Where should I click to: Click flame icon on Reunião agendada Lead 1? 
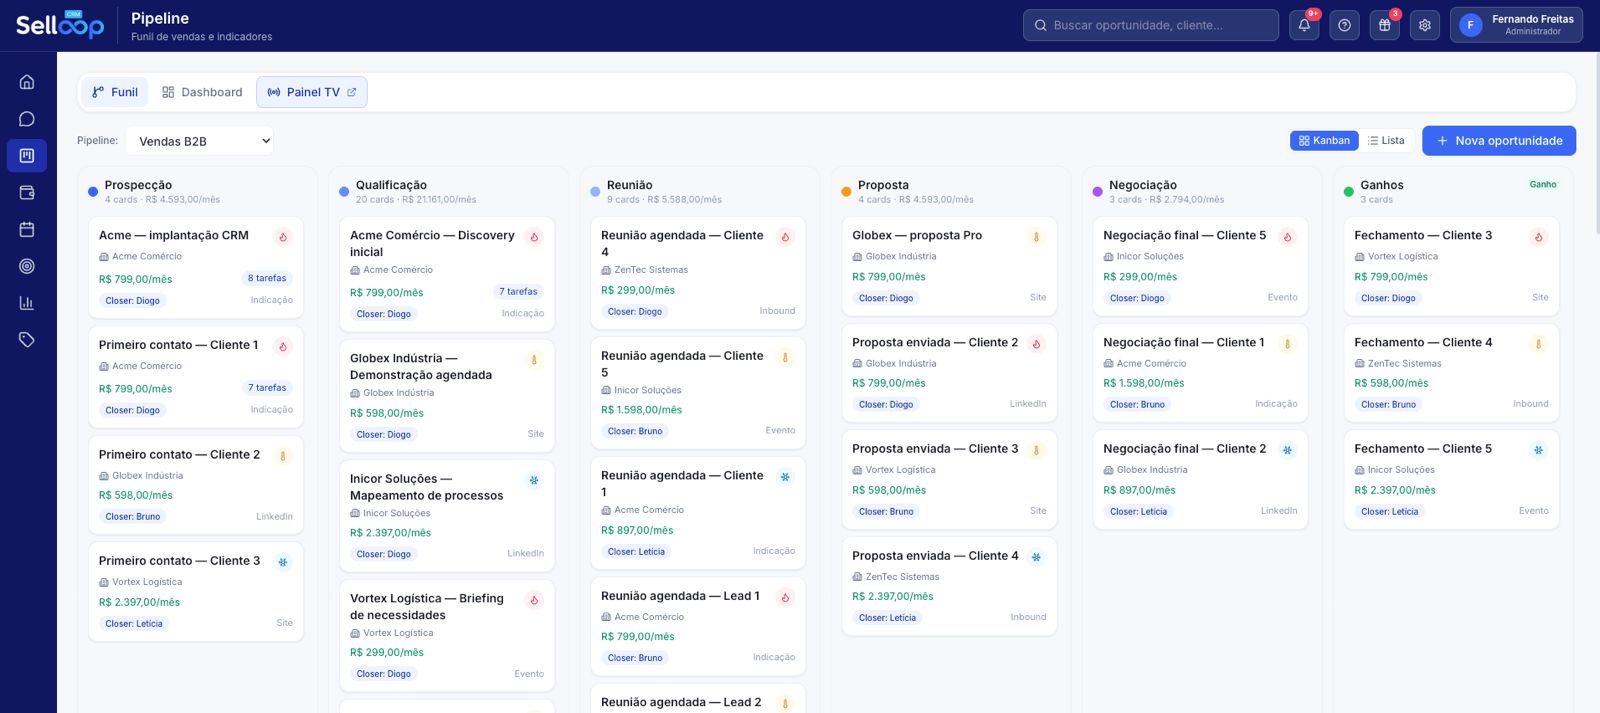[x=785, y=598]
